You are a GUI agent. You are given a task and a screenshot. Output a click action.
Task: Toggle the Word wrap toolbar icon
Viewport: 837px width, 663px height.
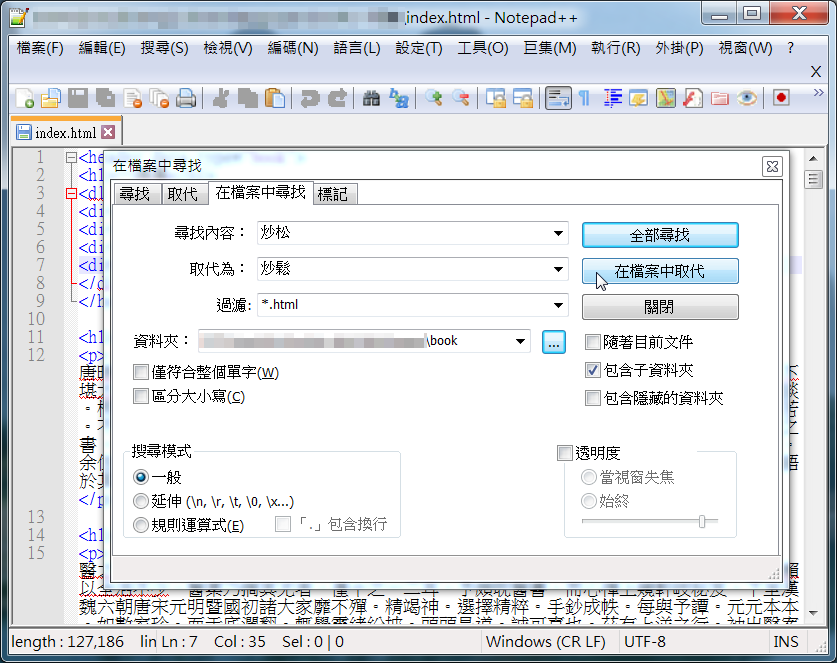(558, 98)
